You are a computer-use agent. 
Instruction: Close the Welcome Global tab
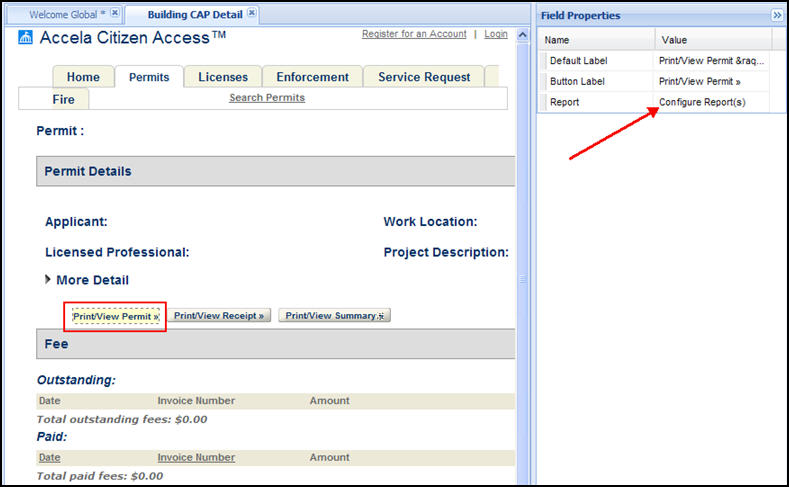[x=115, y=13]
